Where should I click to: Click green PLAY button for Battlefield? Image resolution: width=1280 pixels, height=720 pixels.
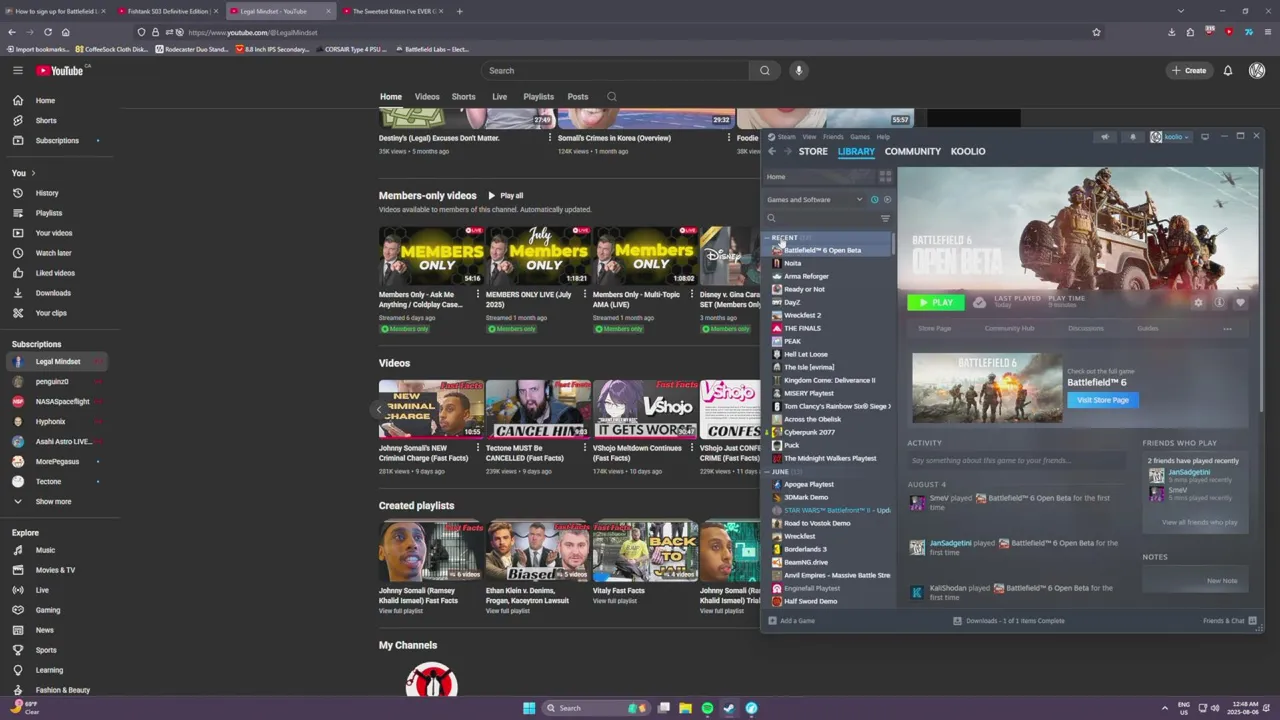coord(936,302)
